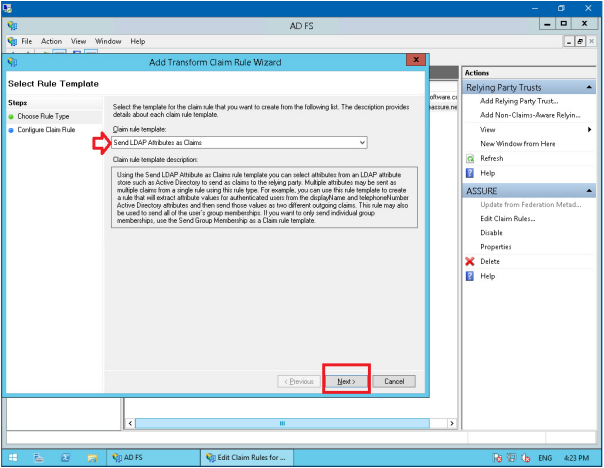
Task: Click the green Refresh icon in Actions
Action: (470, 159)
